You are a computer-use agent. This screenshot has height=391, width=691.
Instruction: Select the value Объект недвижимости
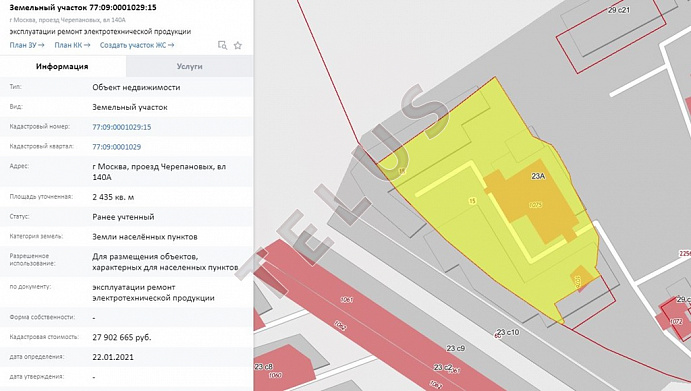[x=136, y=87]
